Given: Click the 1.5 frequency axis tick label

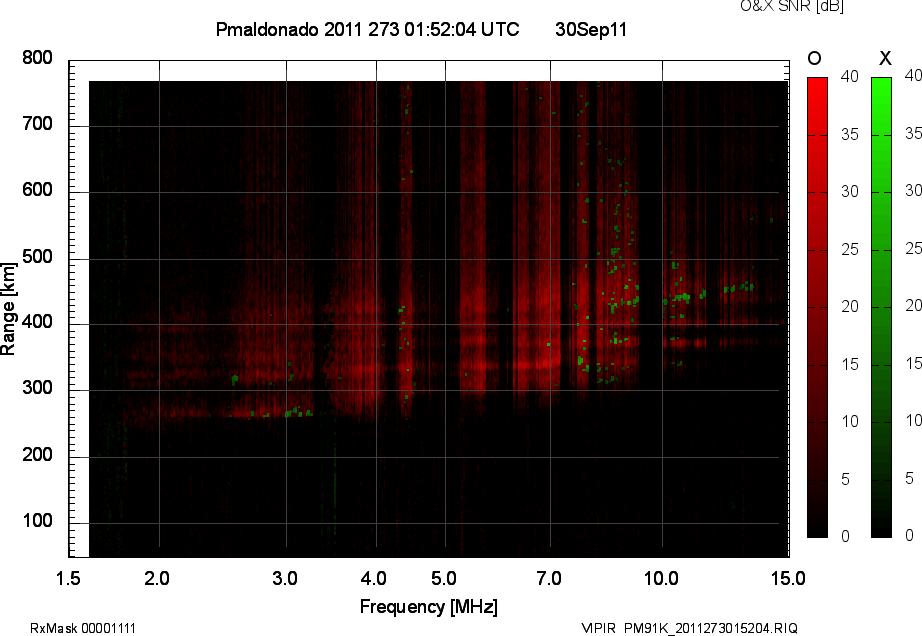Looking at the screenshot, I should point(69,579).
